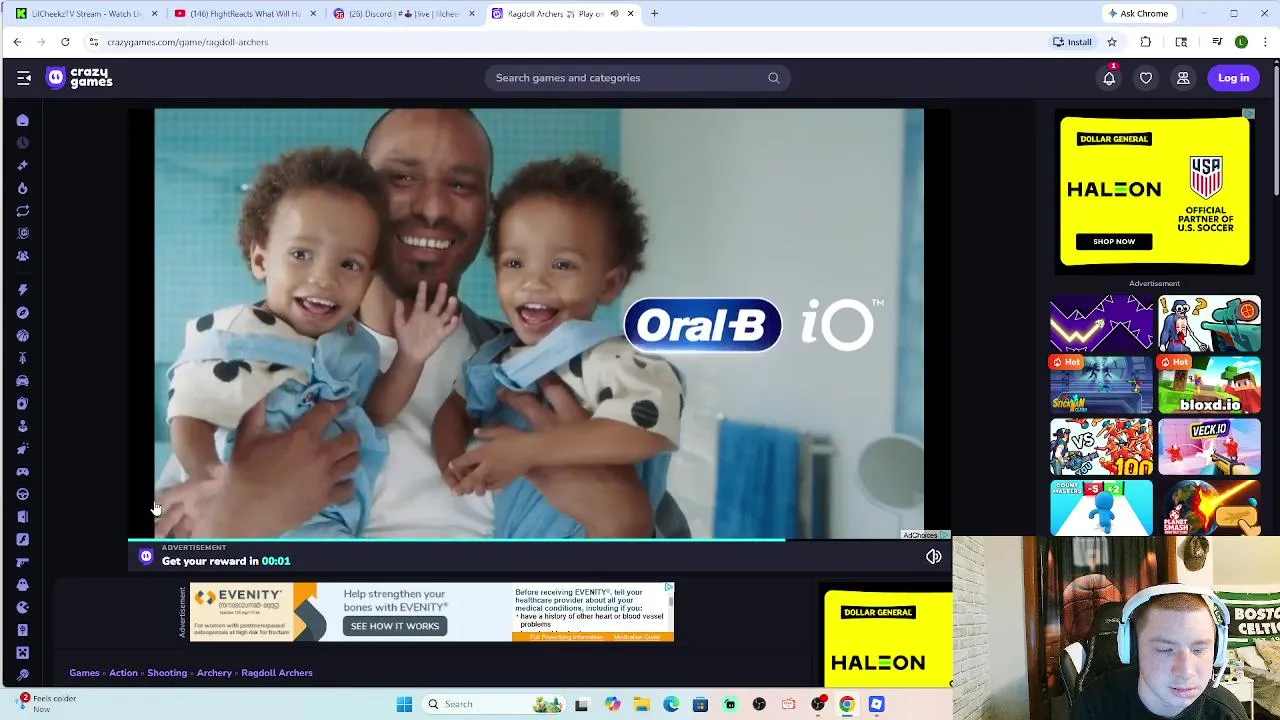Open the Multiplayer people icon in sidebar
The height and width of the screenshot is (720, 1280).
[22, 256]
